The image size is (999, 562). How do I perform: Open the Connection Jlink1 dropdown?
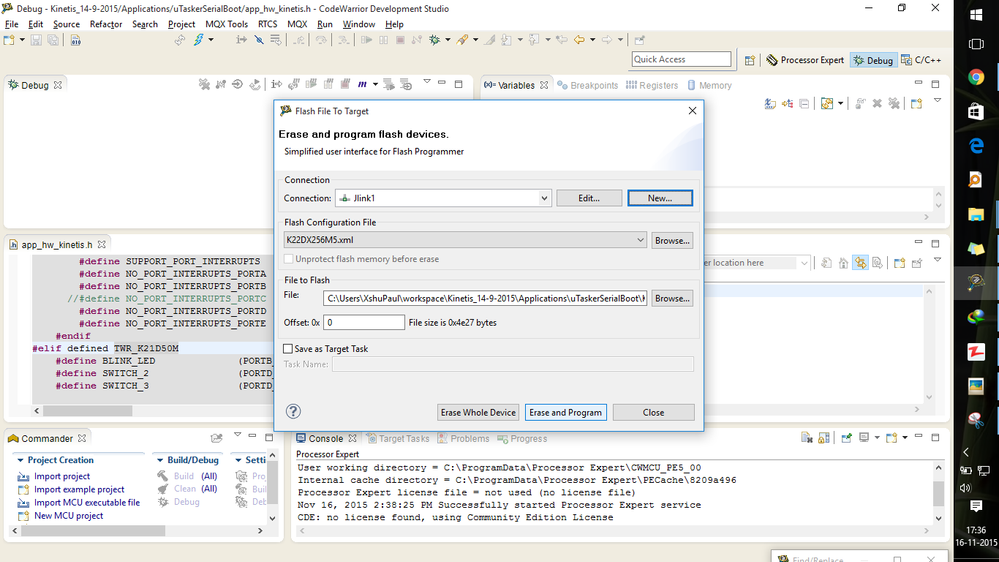pos(544,198)
